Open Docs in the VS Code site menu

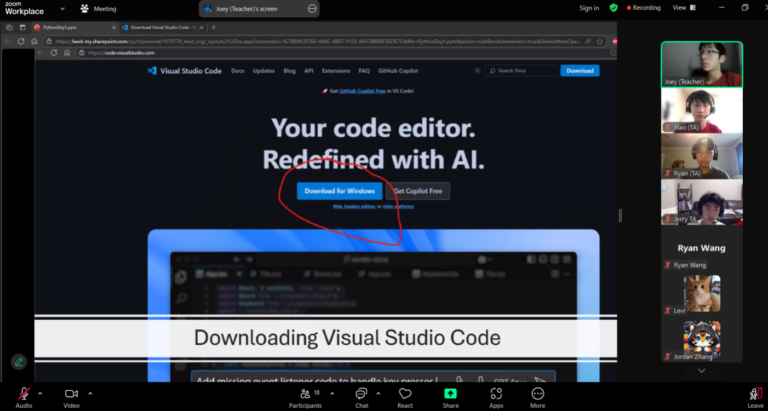pos(238,71)
